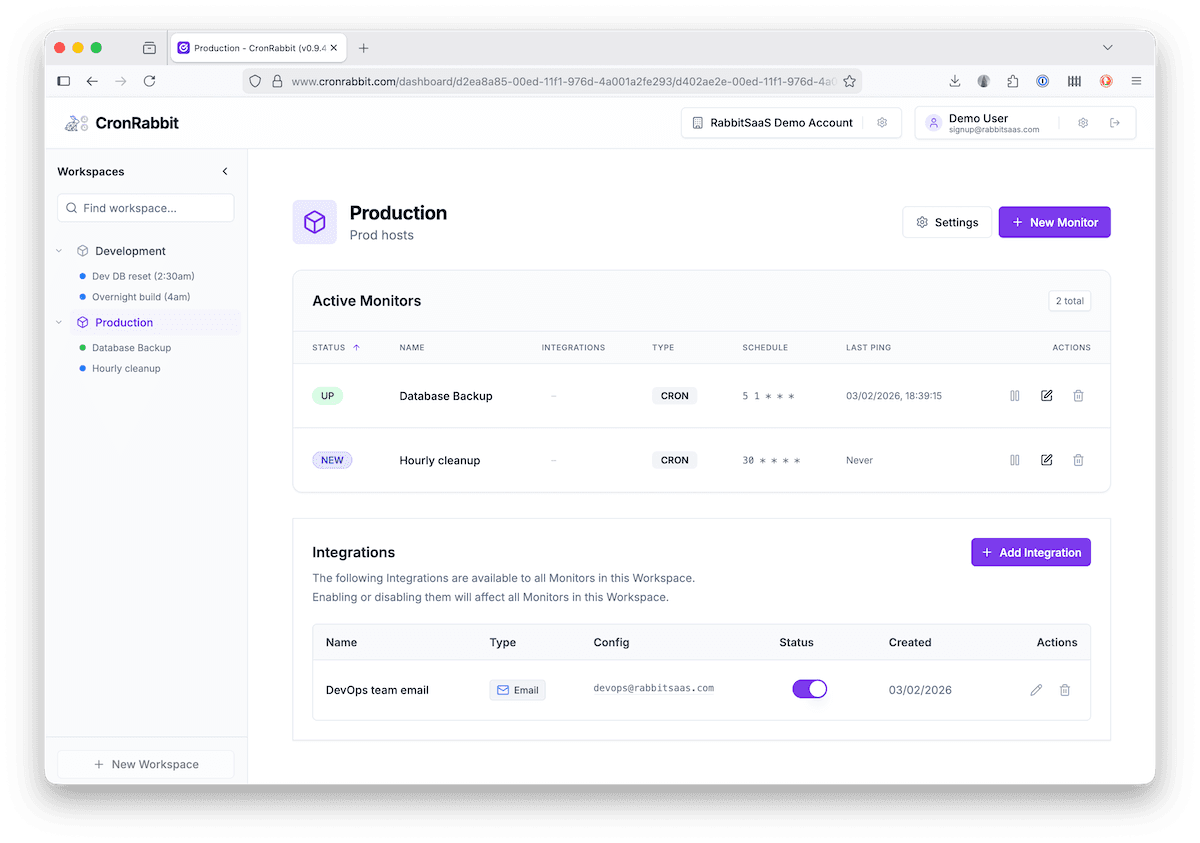
Task: Click the Find workspace search field
Action: pyautogui.click(x=145, y=207)
